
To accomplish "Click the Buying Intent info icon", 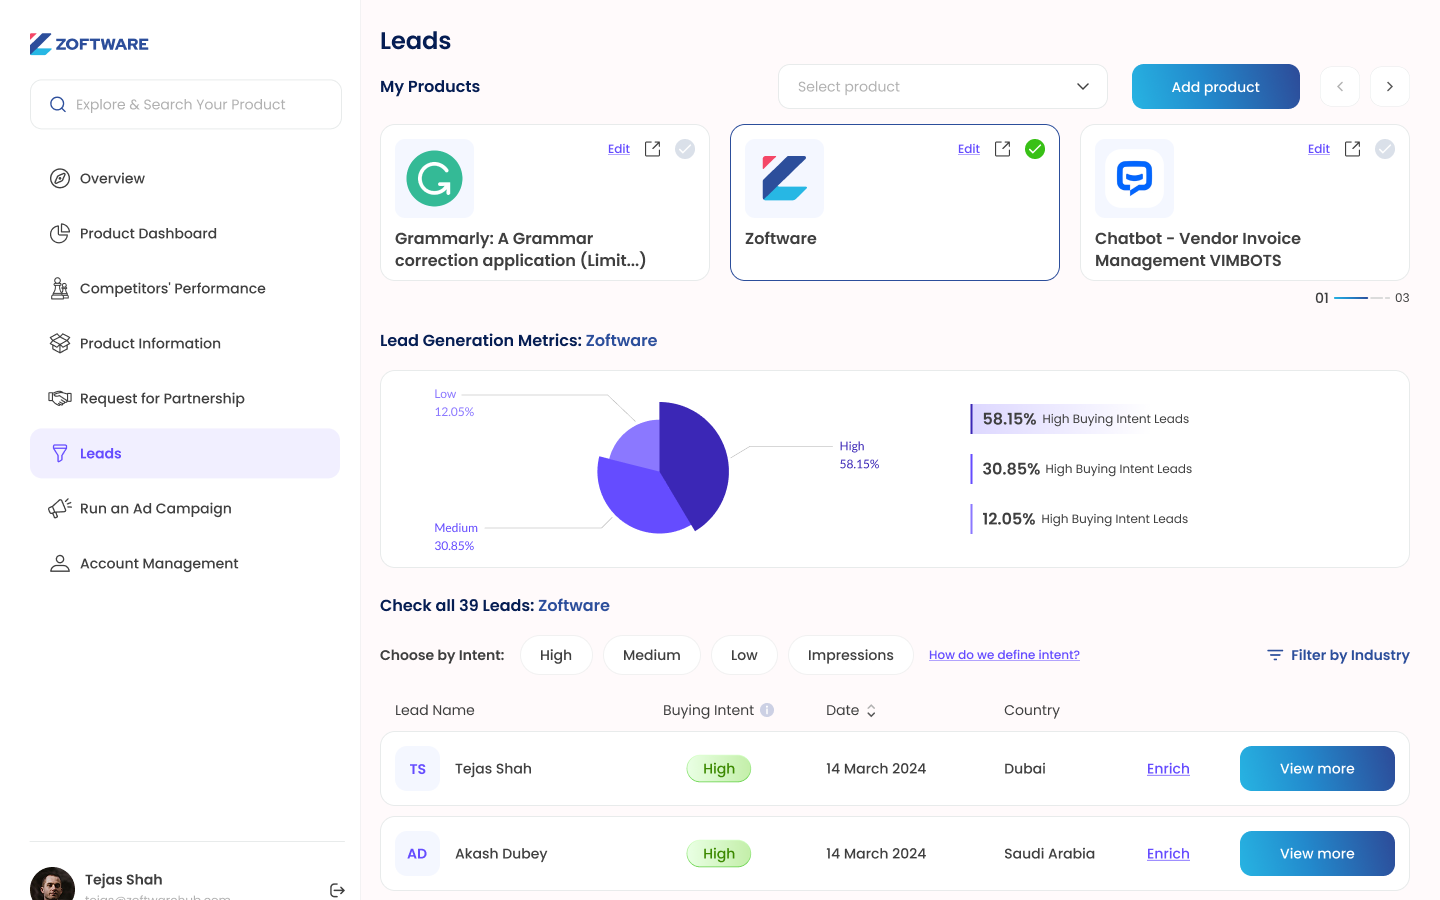I will 767,710.
